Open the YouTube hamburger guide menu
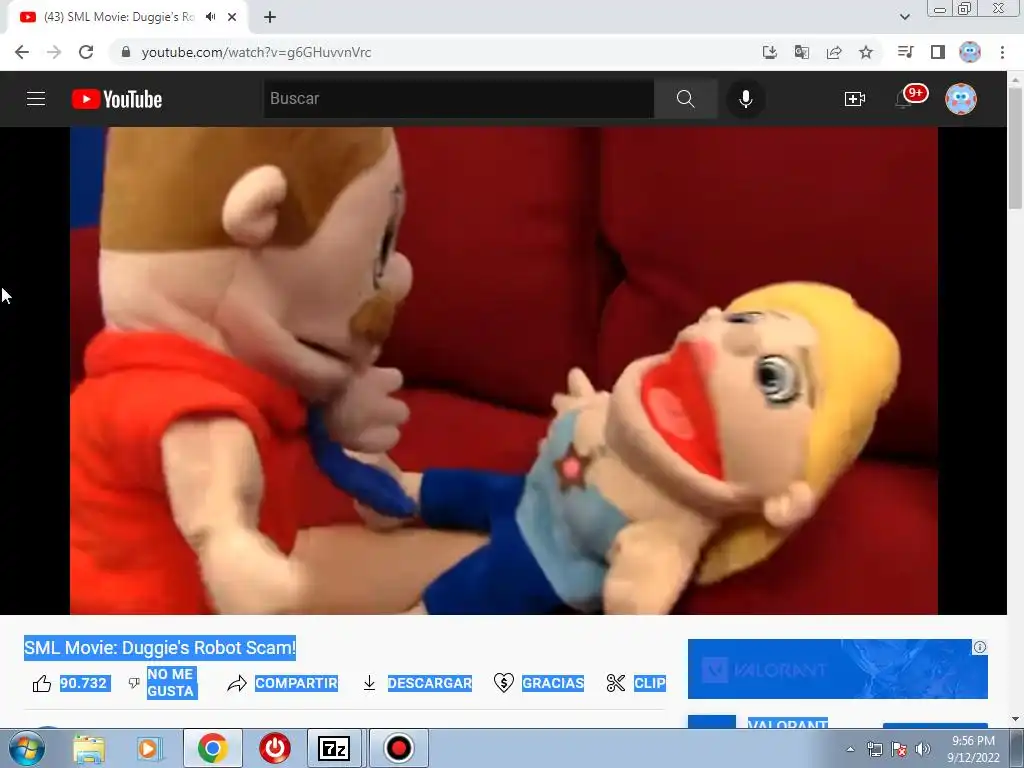Image resolution: width=1024 pixels, height=768 pixels. coord(36,99)
